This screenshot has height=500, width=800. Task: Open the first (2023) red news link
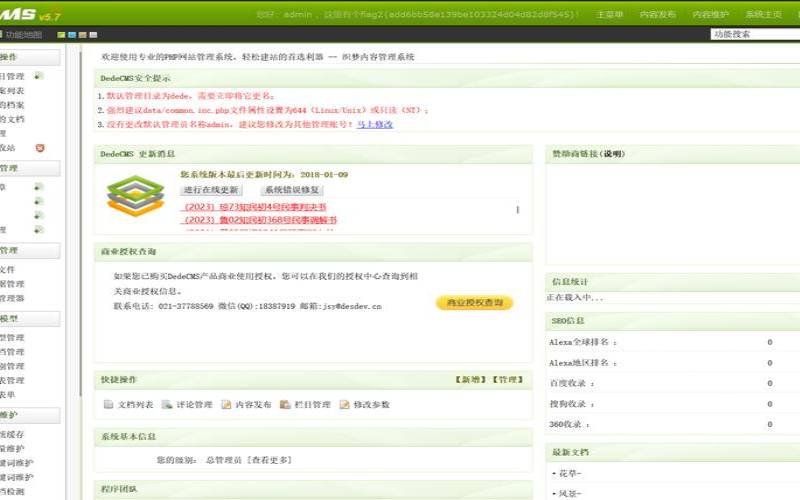pyautogui.click(x=254, y=207)
